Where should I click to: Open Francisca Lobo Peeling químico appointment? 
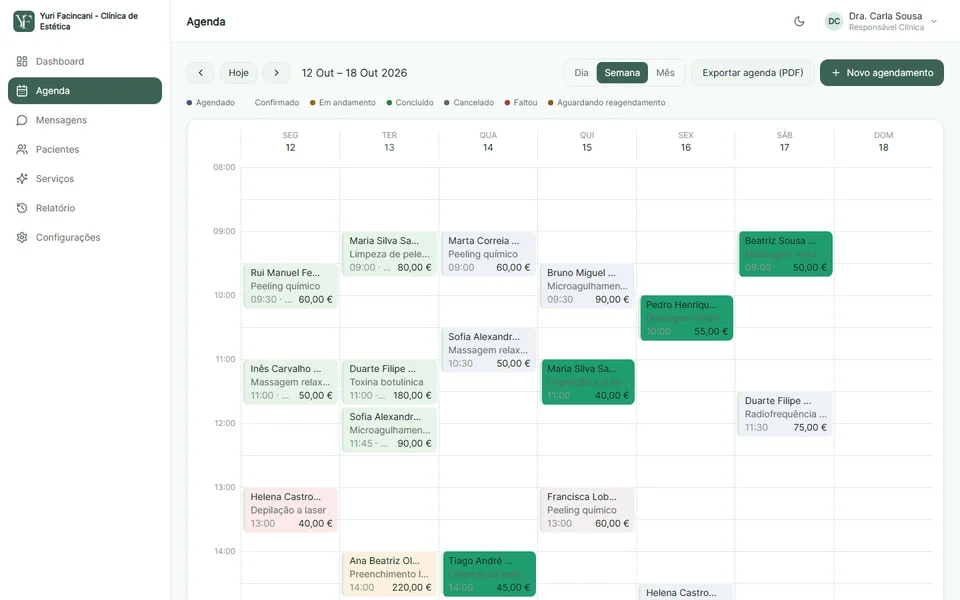tap(587, 510)
